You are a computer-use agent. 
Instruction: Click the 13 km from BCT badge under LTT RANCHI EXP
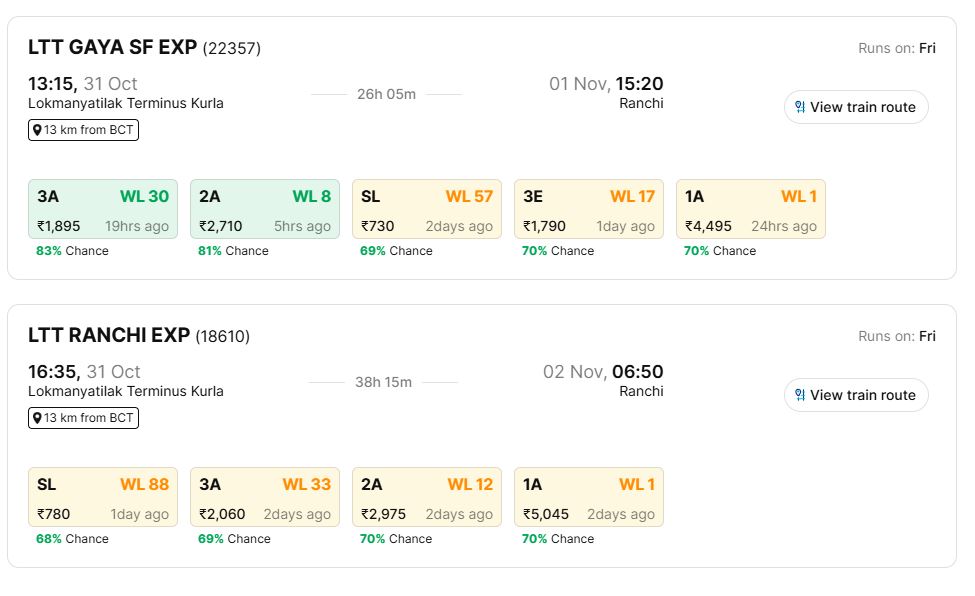pyautogui.click(x=83, y=418)
